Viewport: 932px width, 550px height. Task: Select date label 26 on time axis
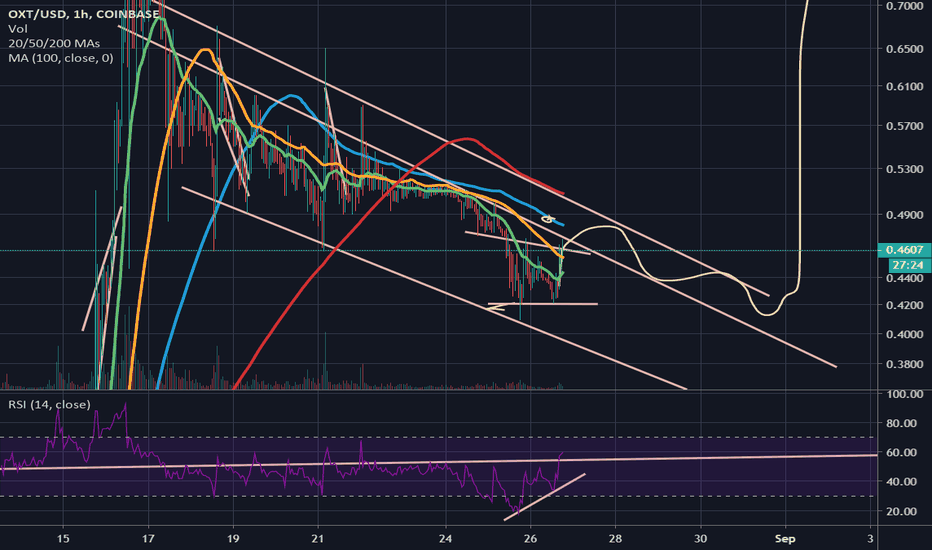click(531, 539)
